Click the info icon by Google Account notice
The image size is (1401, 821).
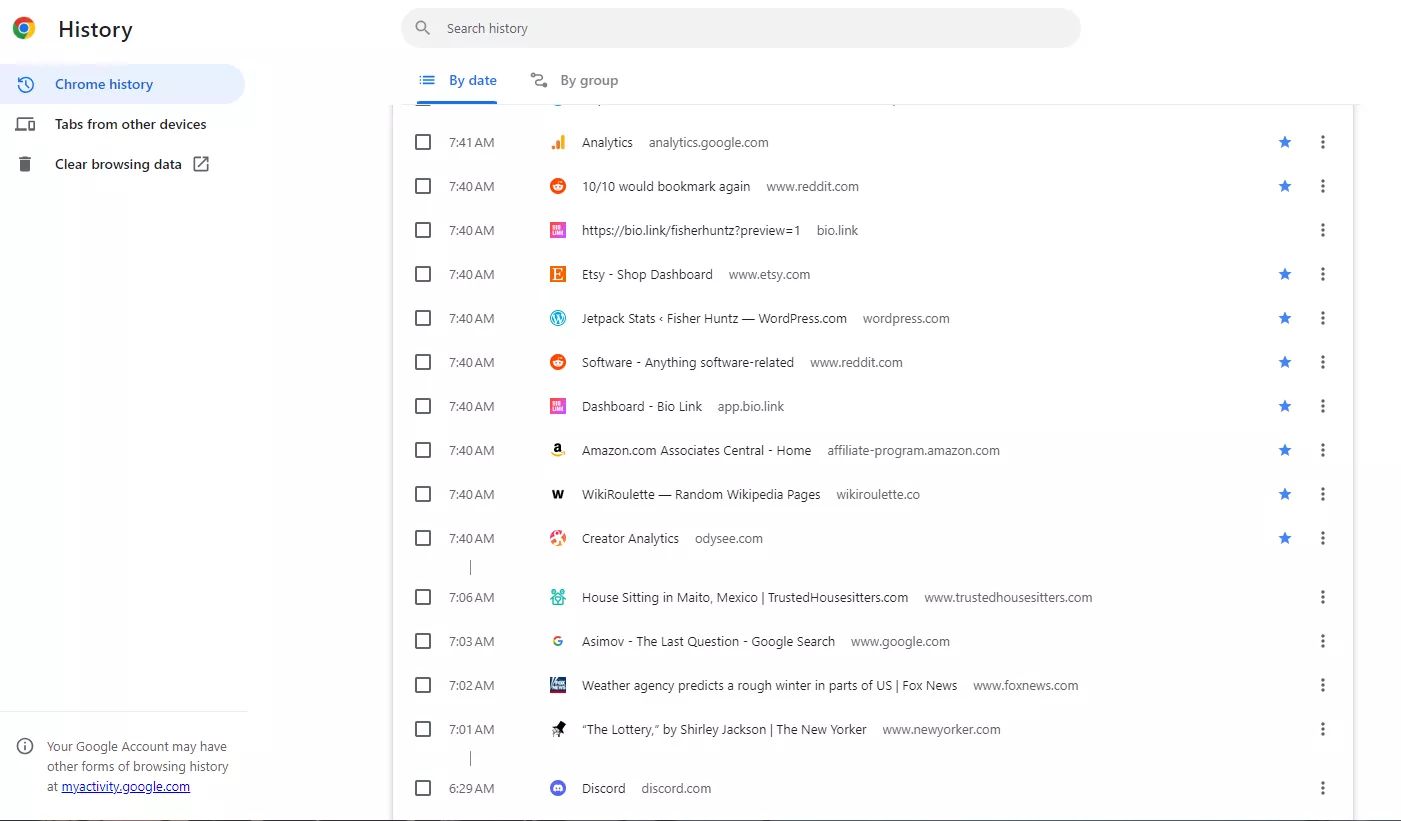coord(25,746)
